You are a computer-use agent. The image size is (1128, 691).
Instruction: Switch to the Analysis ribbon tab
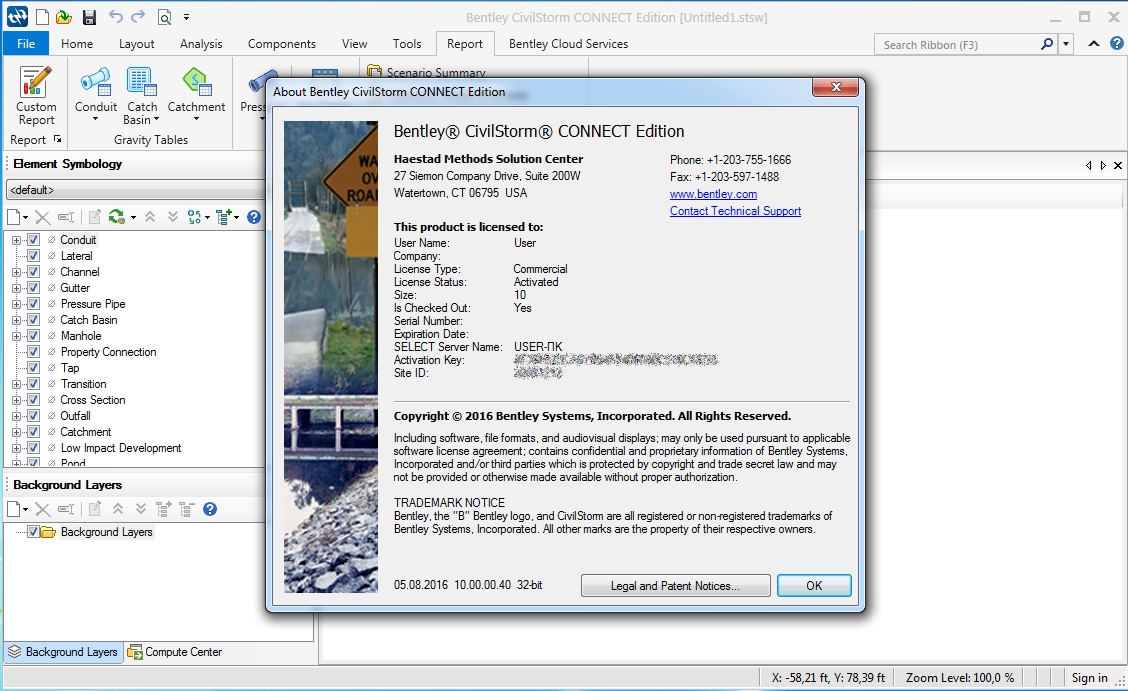pyautogui.click(x=201, y=44)
